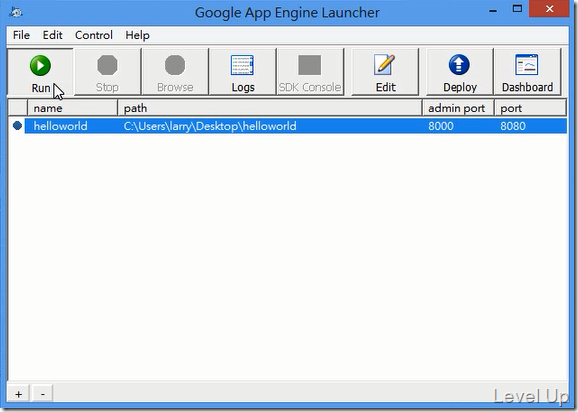The height and width of the screenshot is (412, 578).
Task: Click the C:\Users\larry\Desktop\helloworld path
Action: point(210,126)
